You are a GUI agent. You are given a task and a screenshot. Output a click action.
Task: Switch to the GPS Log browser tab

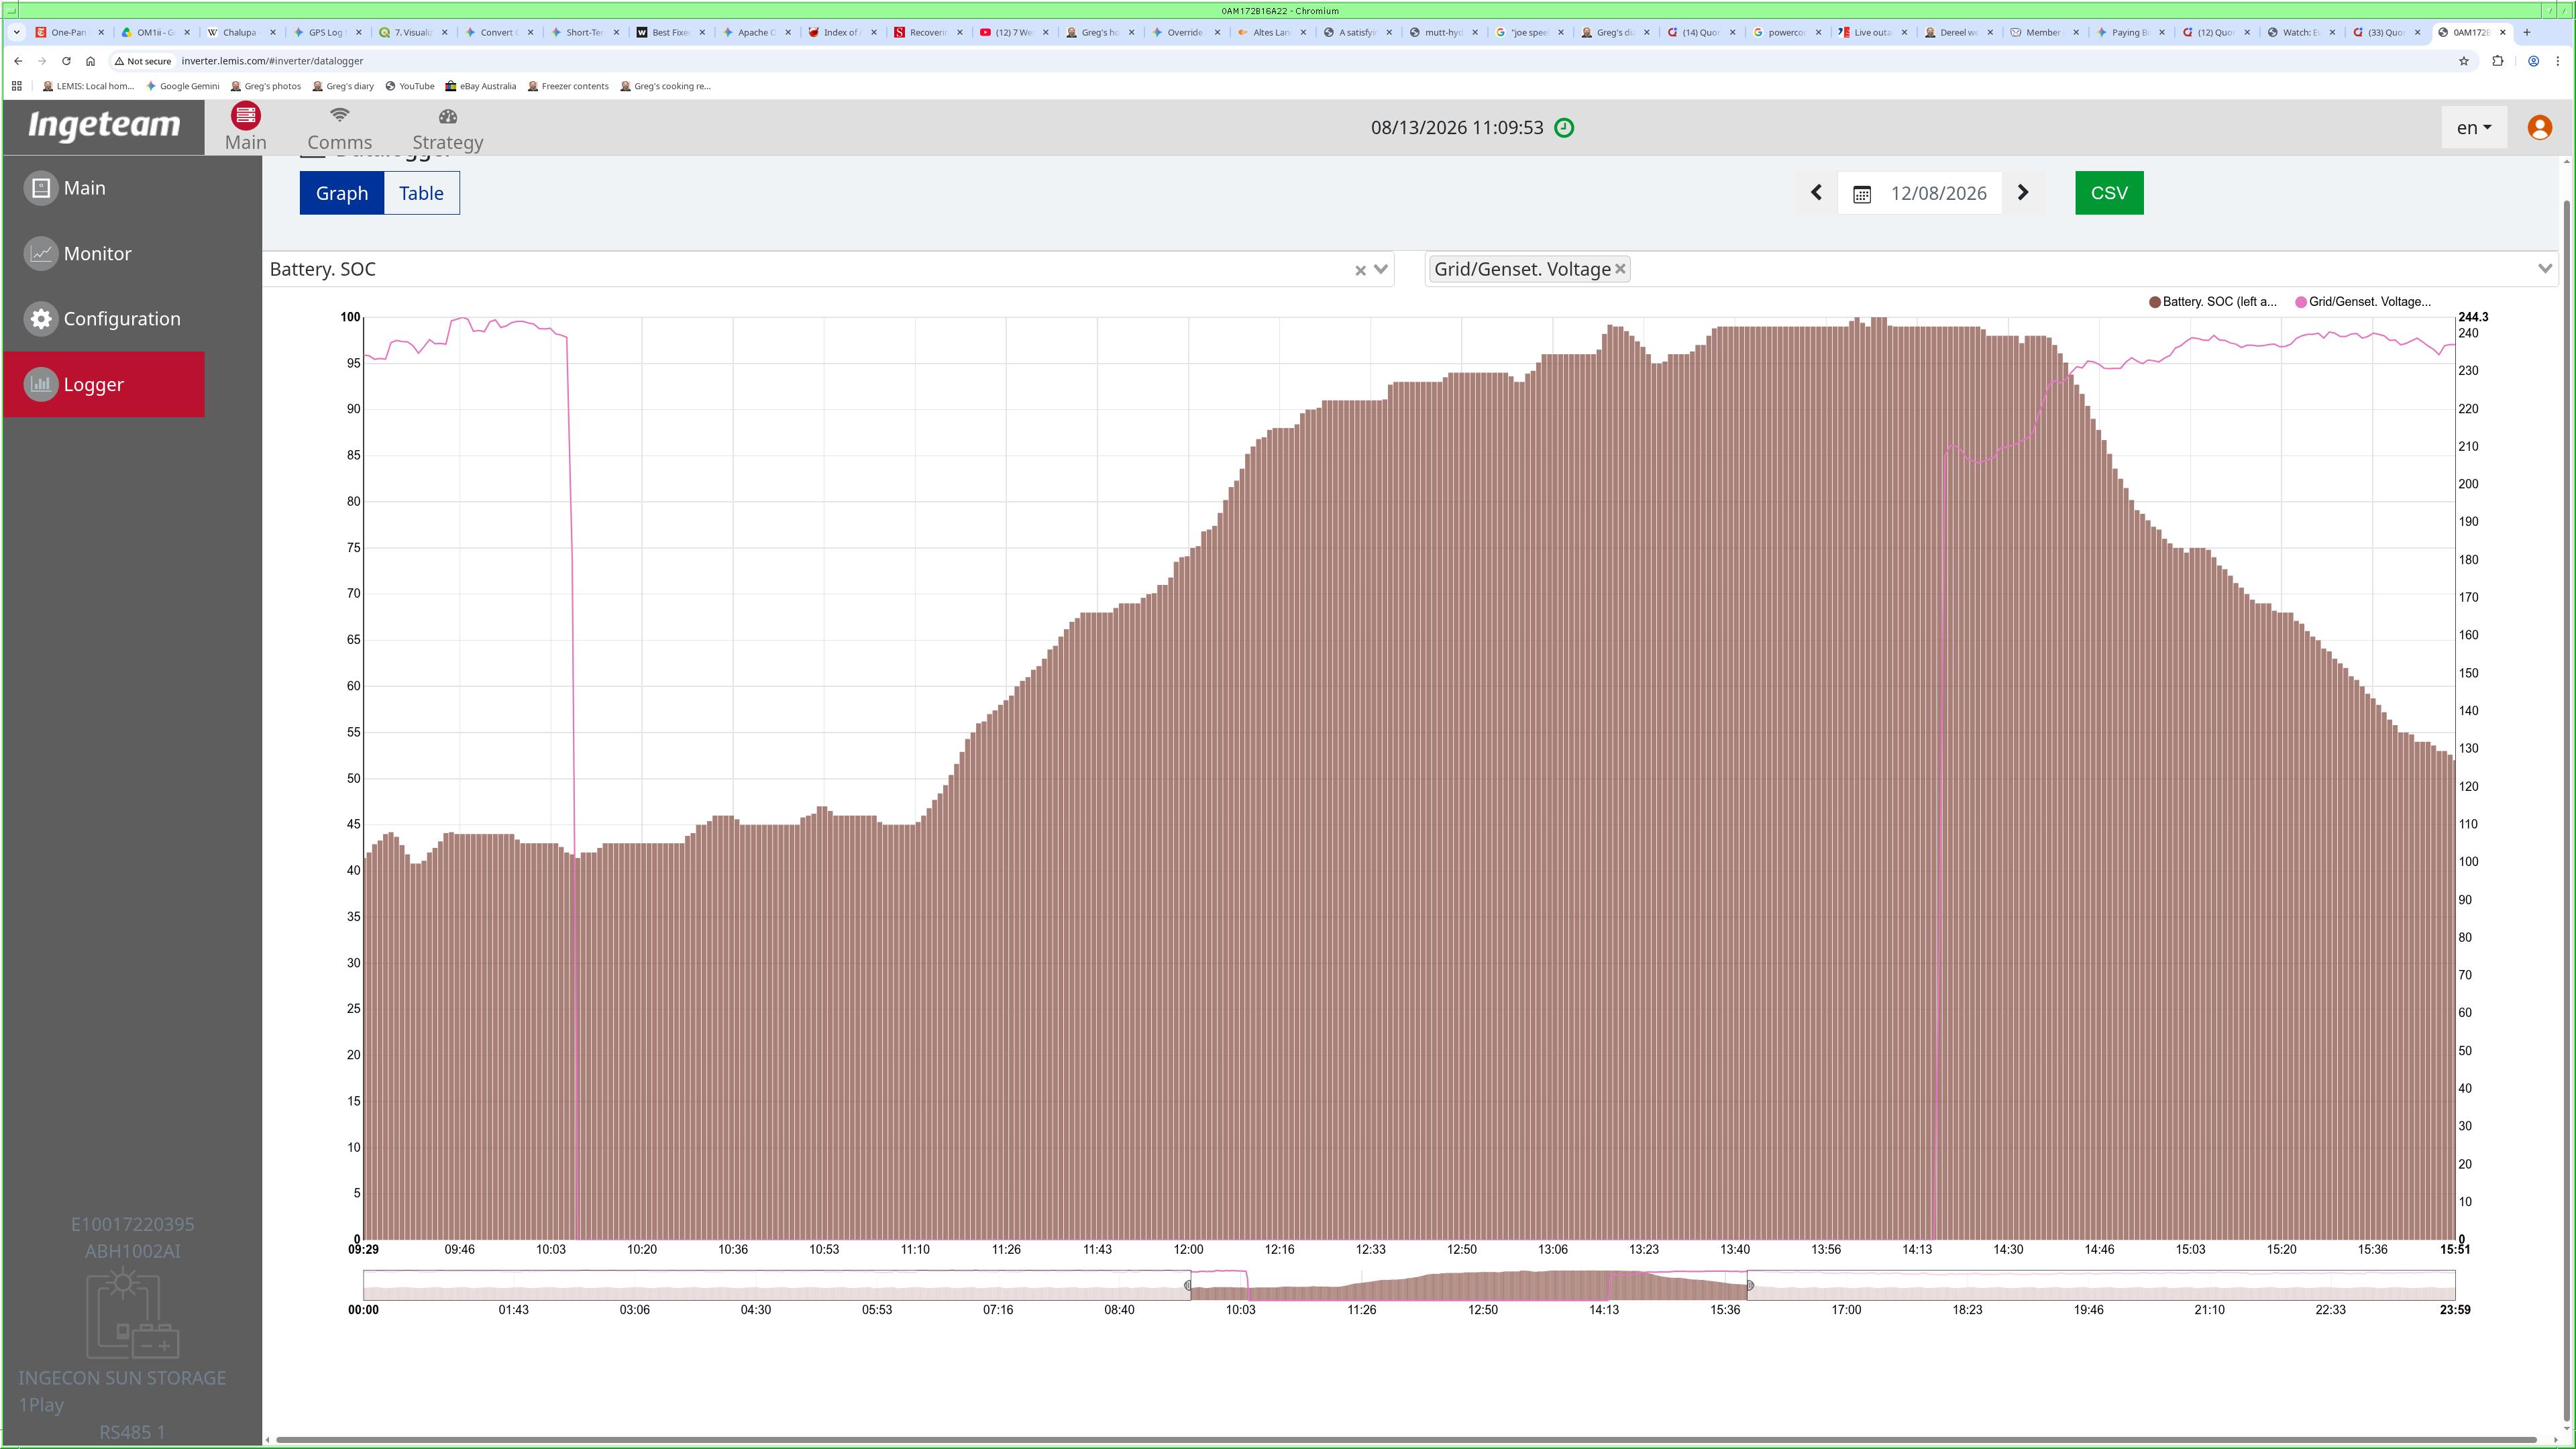tap(319, 32)
